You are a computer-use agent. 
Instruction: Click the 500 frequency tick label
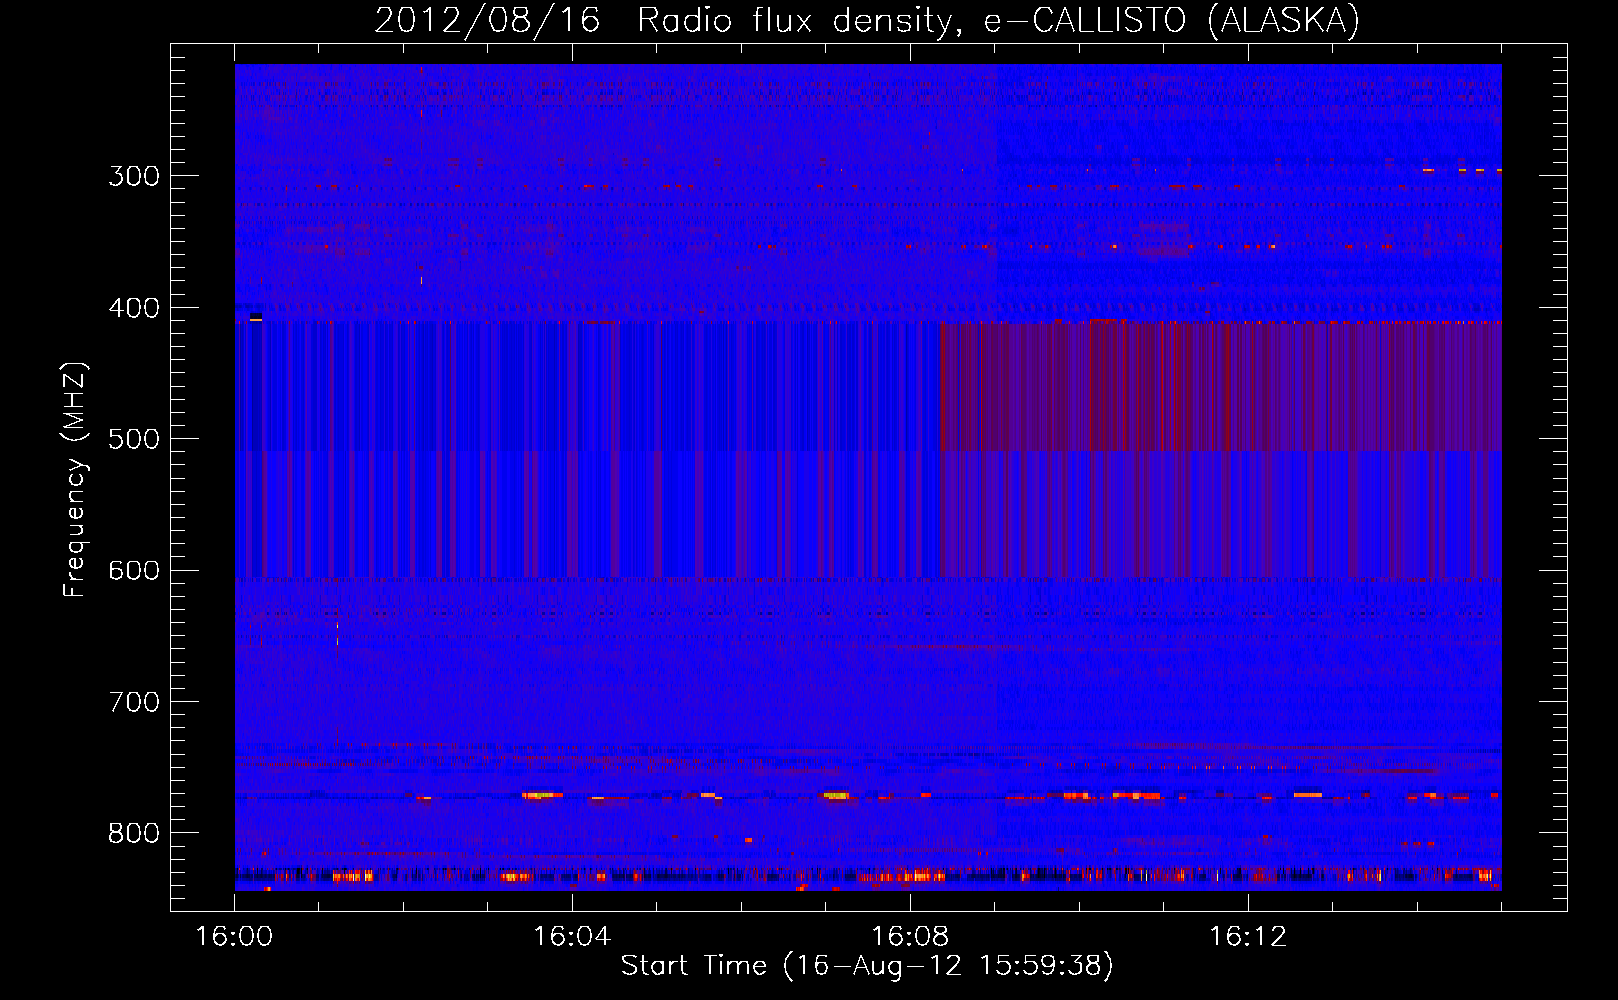[134, 439]
